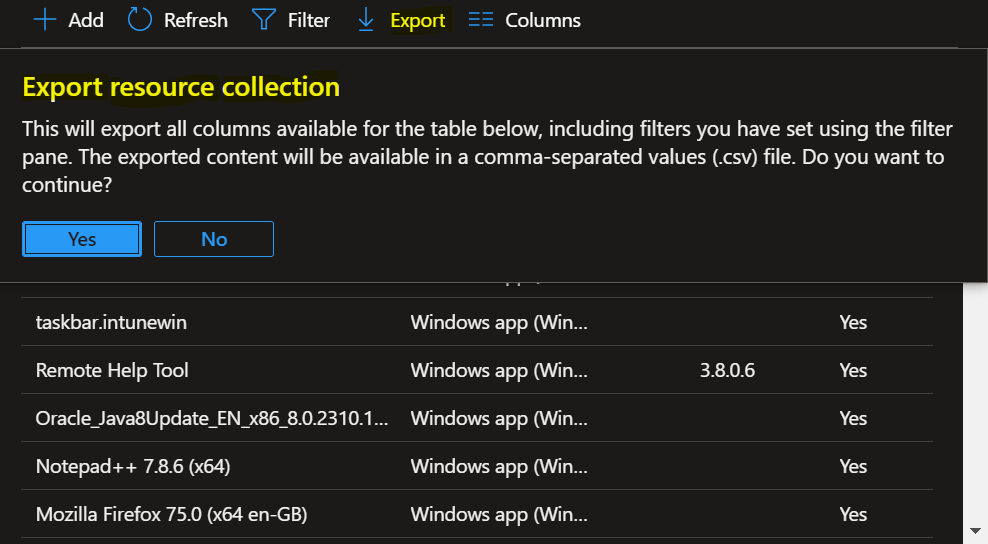
Task: Click Yes cell in taskbar.intunewin row
Action: (853, 322)
